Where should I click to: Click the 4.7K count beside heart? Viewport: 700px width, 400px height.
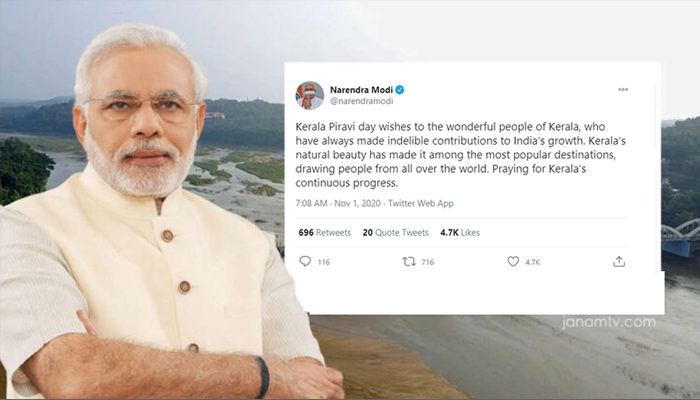(x=533, y=262)
